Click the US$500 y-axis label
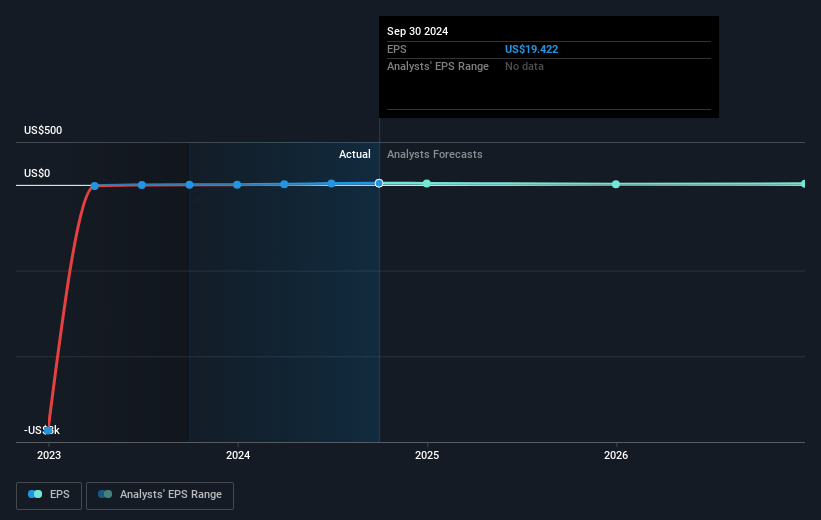 point(43,130)
